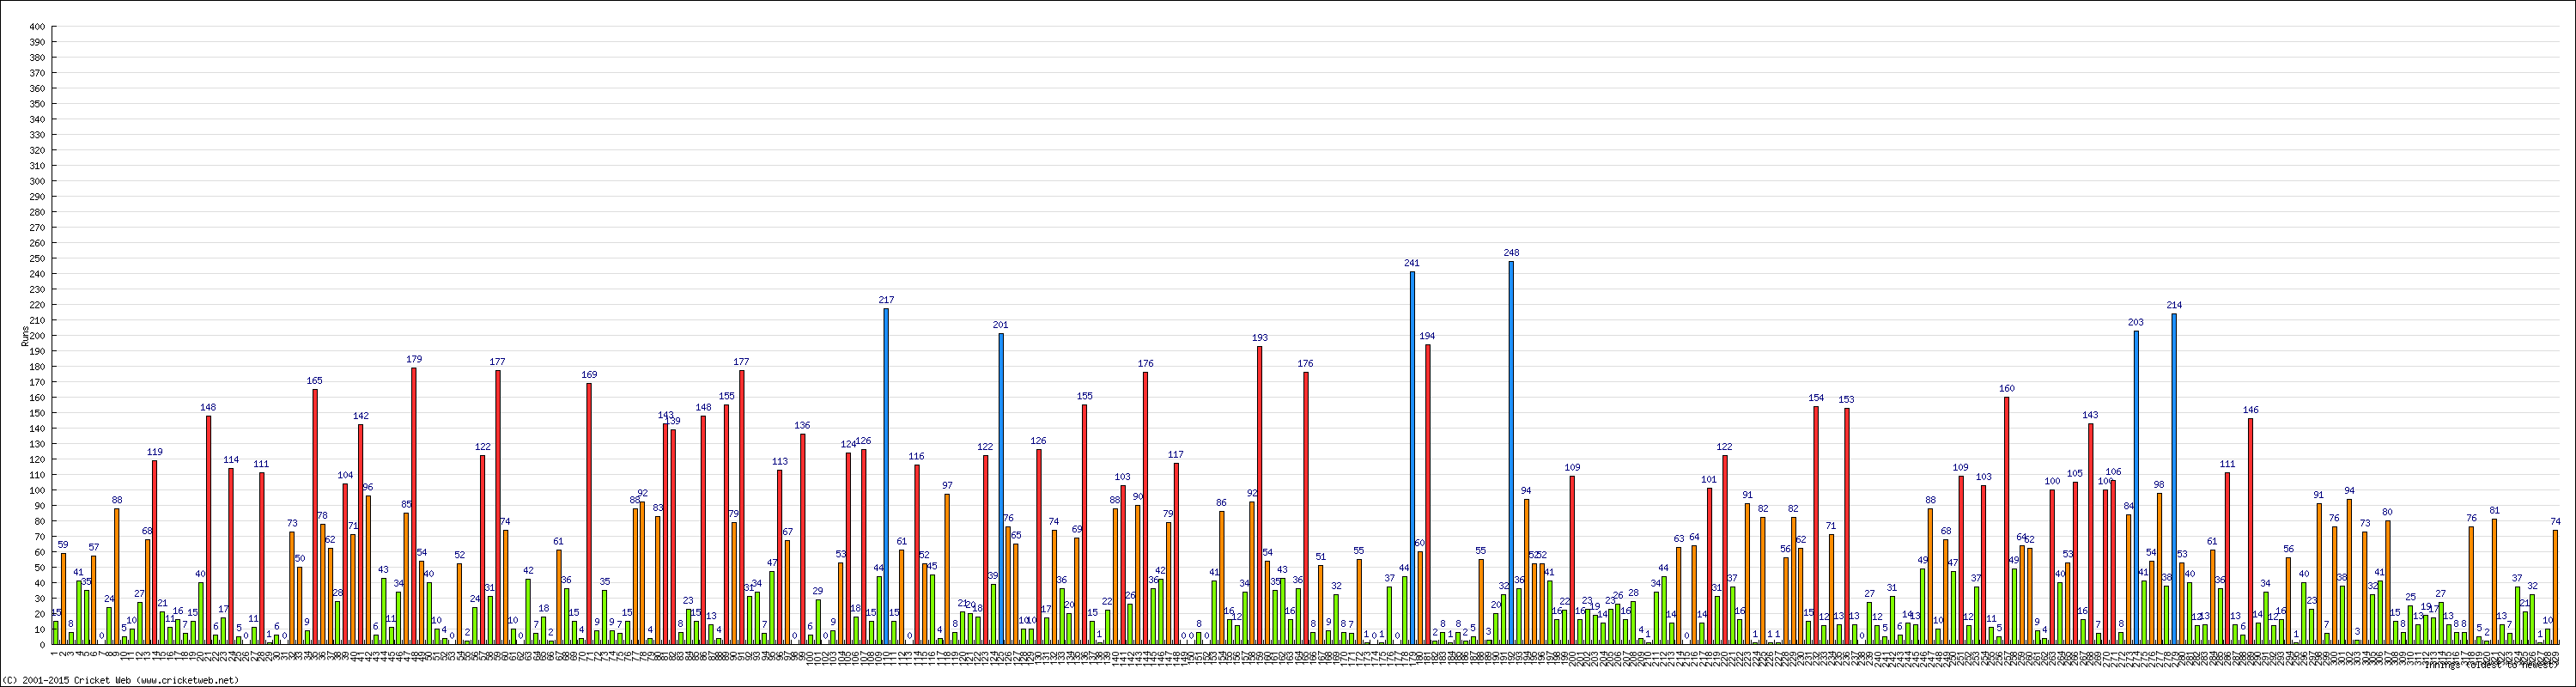The width and height of the screenshot is (2576, 687).
Task: Select the blue bar with value 217
Action: (886, 477)
